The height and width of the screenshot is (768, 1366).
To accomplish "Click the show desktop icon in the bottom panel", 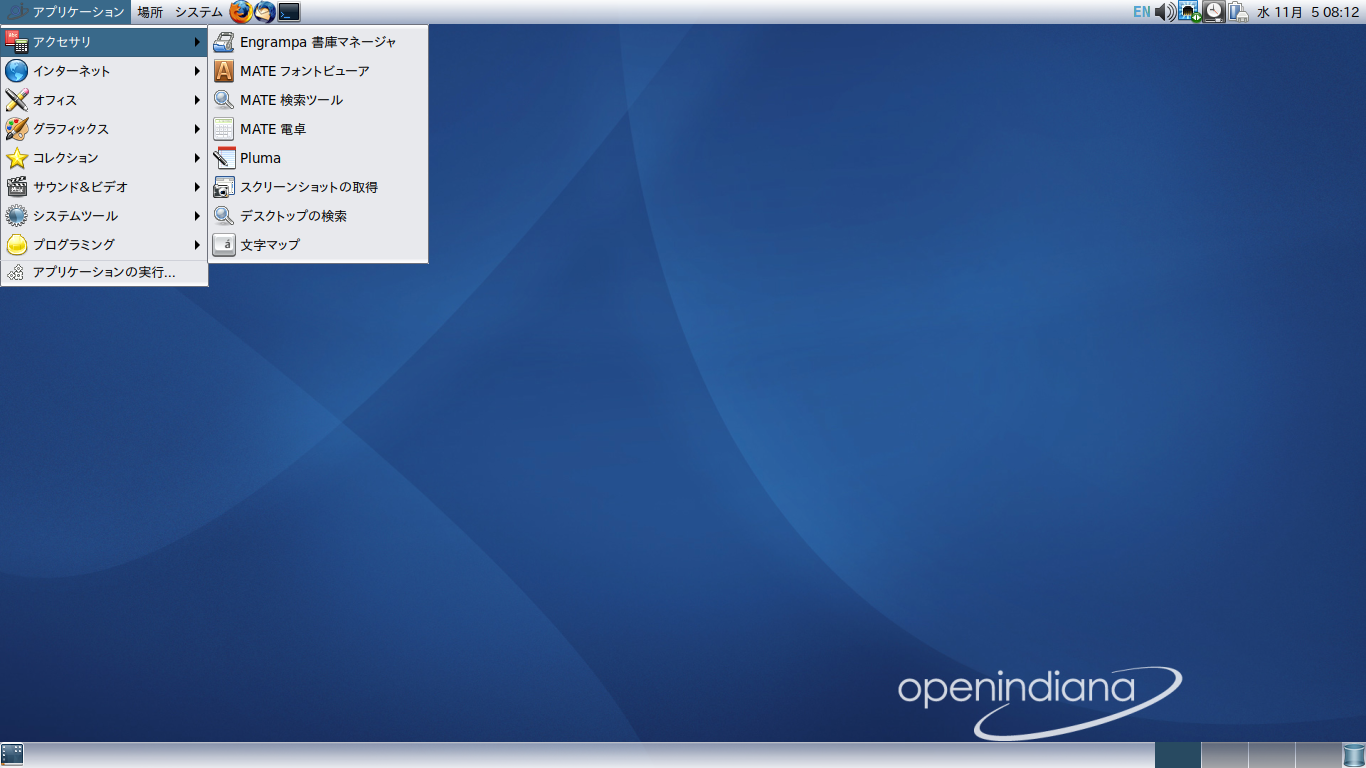I will coord(12,755).
